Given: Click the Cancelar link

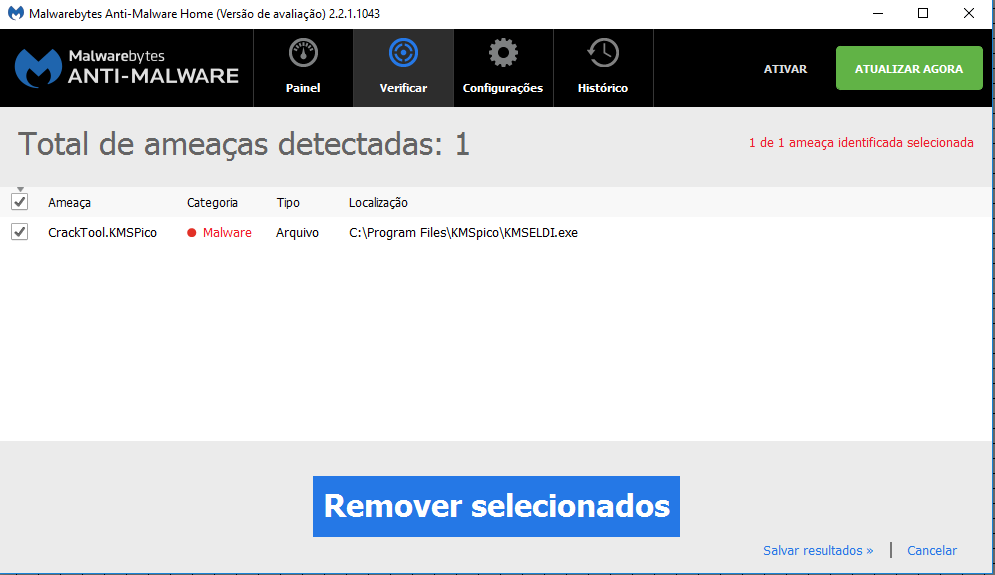Looking at the screenshot, I should tap(932, 550).
